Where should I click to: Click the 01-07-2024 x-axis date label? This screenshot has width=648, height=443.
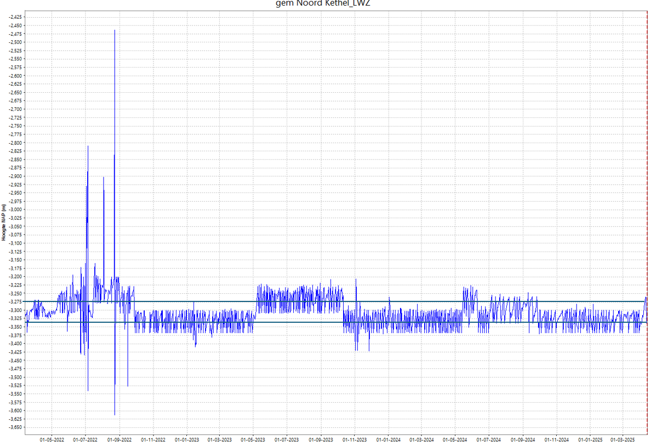click(489, 438)
